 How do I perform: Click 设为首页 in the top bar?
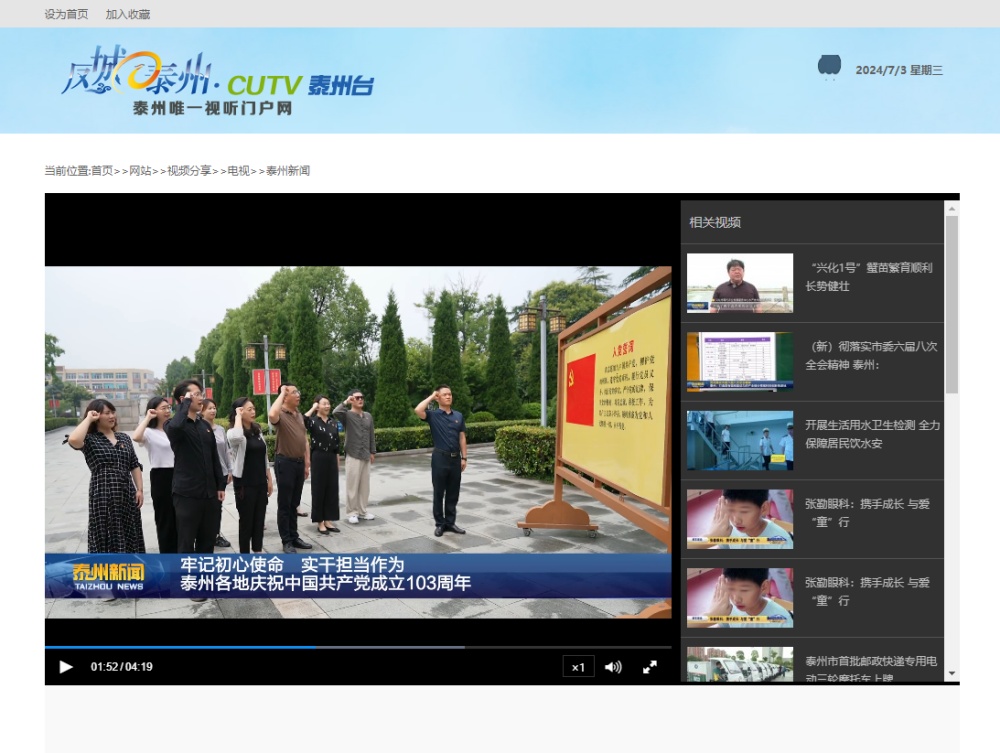point(66,14)
